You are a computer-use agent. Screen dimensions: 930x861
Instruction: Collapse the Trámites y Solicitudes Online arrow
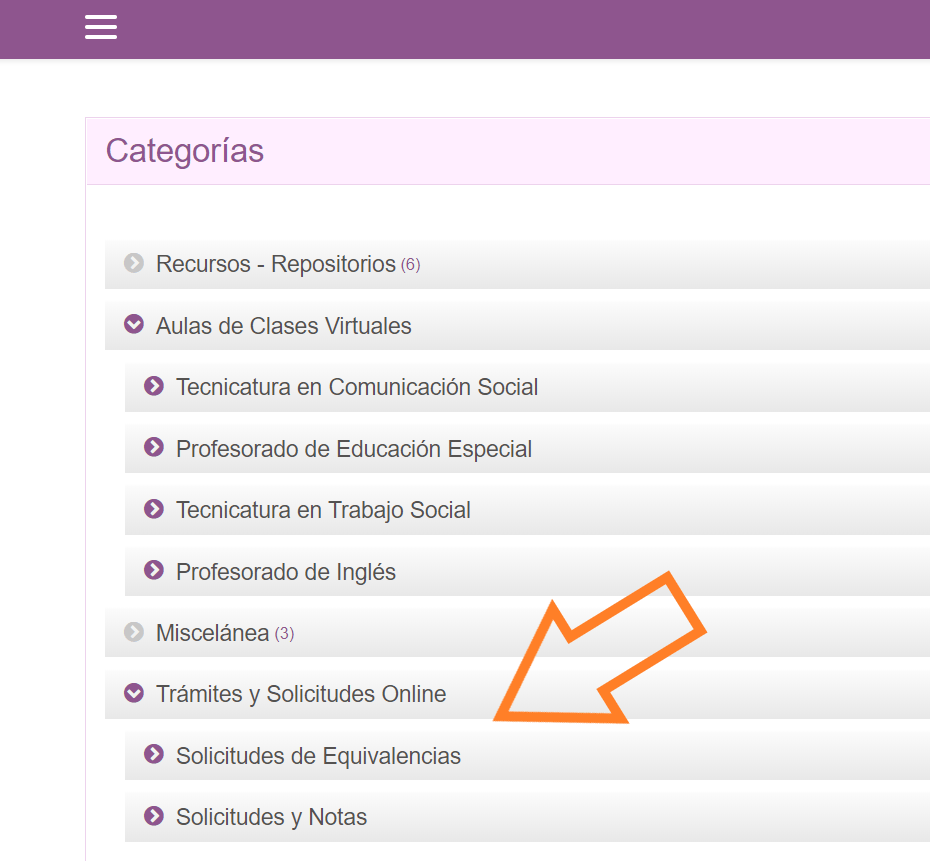point(134,693)
